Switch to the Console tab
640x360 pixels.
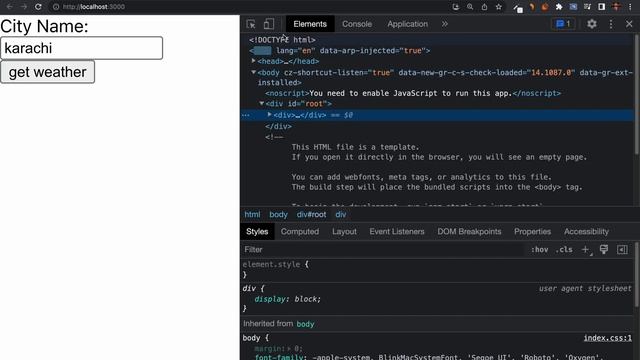click(x=357, y=24)
